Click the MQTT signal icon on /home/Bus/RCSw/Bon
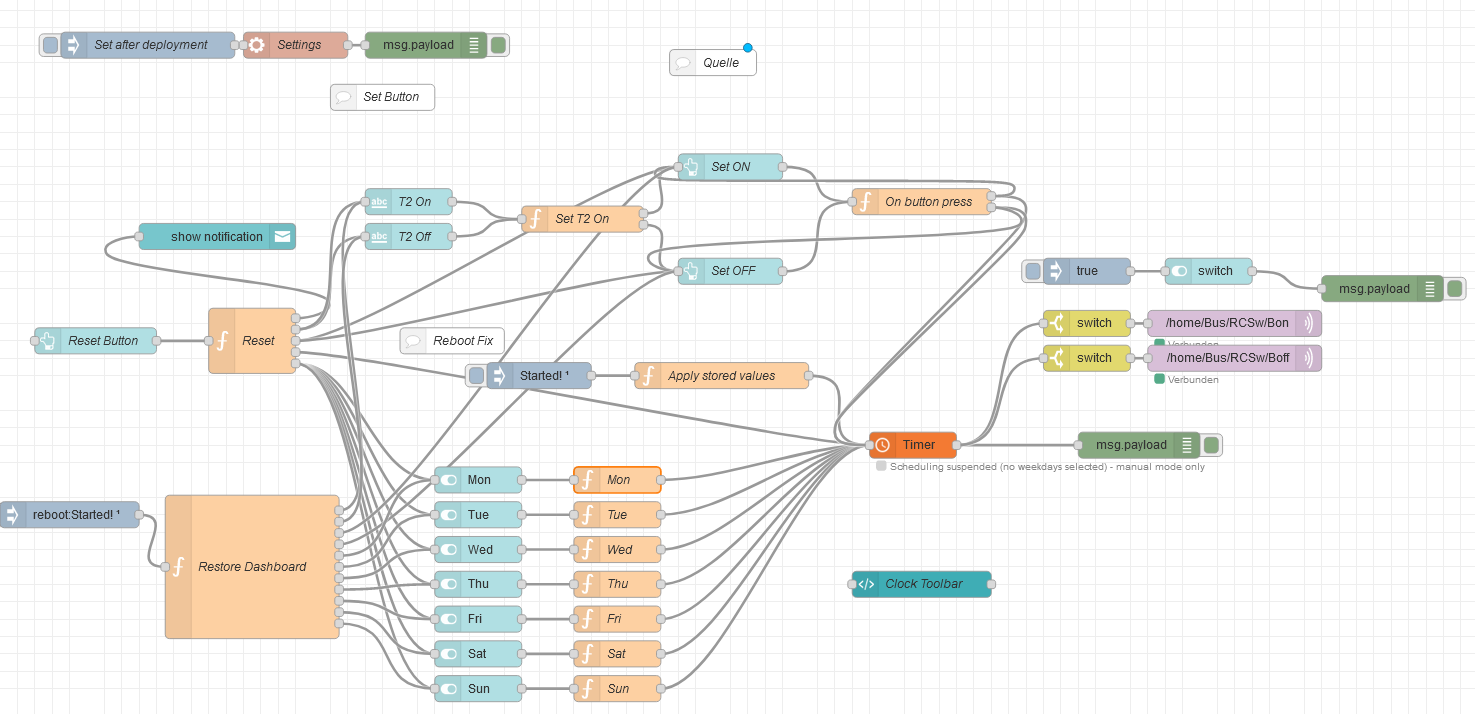 [x=1308, y=323]
